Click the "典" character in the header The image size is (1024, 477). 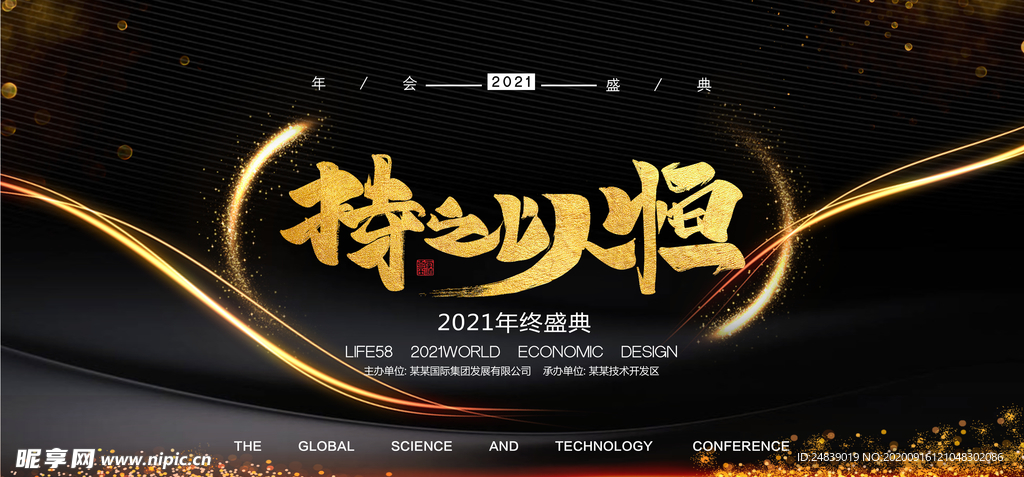point(703,85)
